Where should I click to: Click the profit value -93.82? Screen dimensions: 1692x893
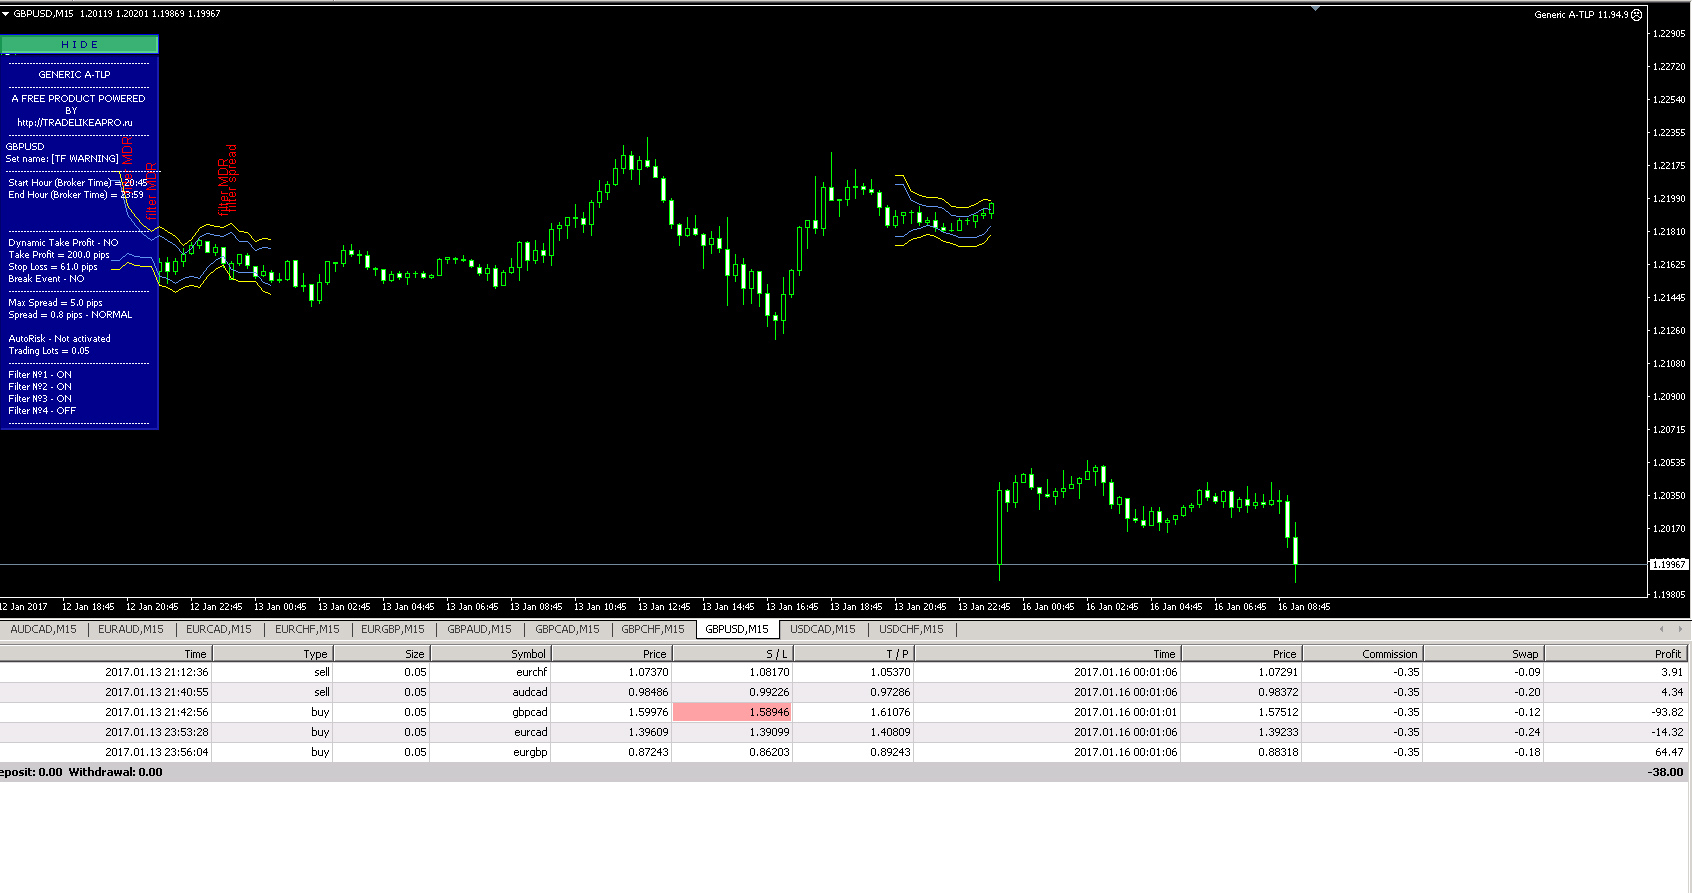(x=1667, y=712)
